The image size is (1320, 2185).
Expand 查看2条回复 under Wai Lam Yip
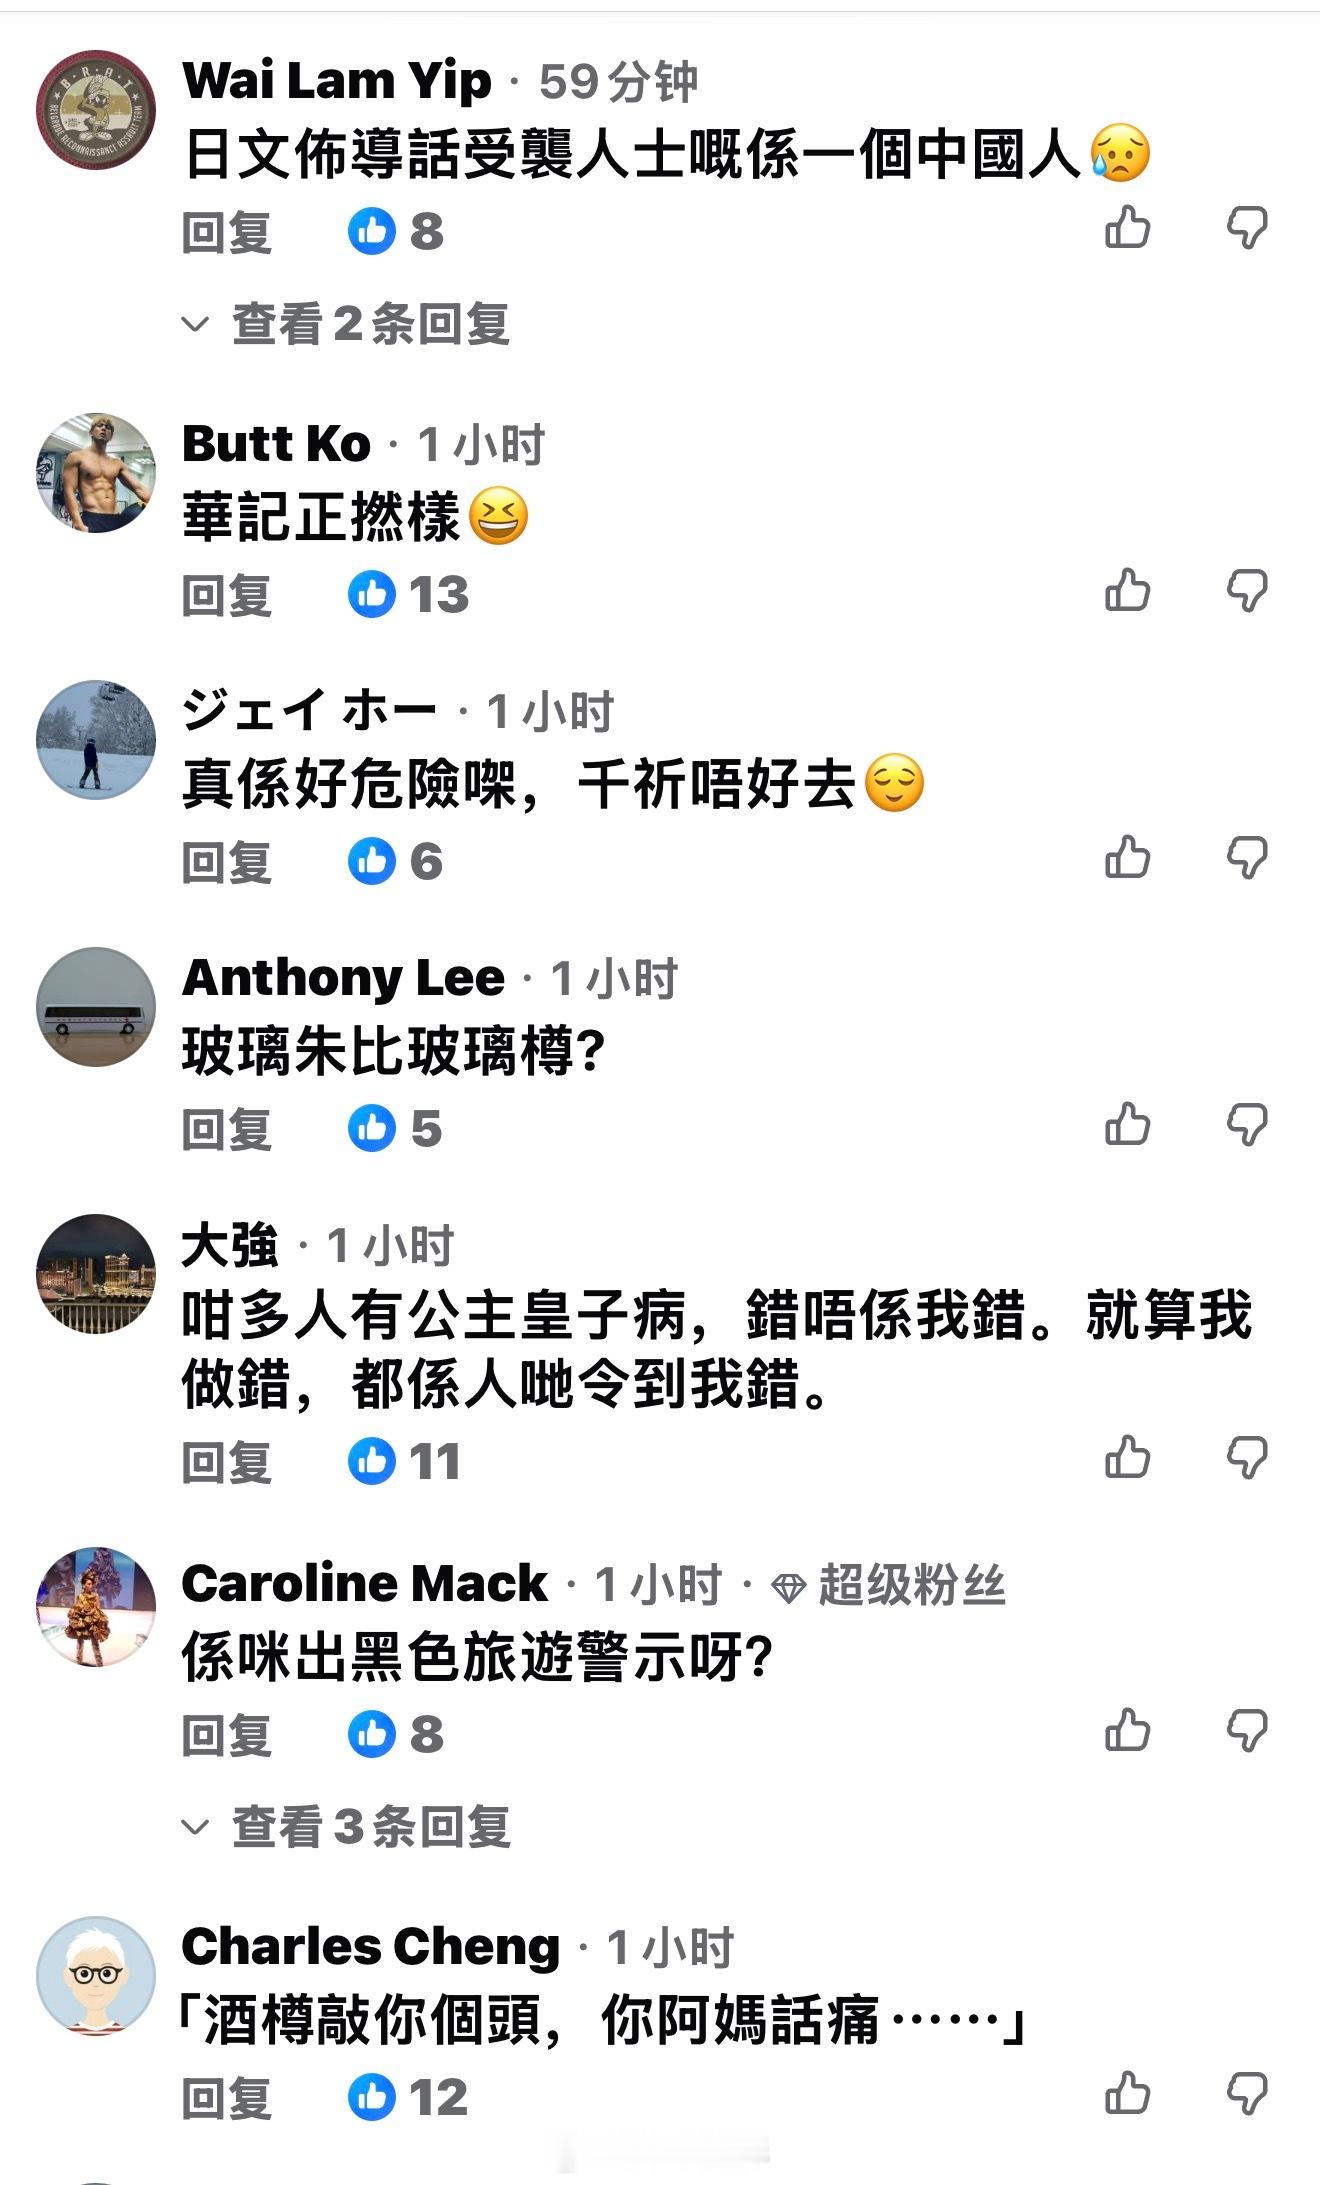(x=370, y=324)
